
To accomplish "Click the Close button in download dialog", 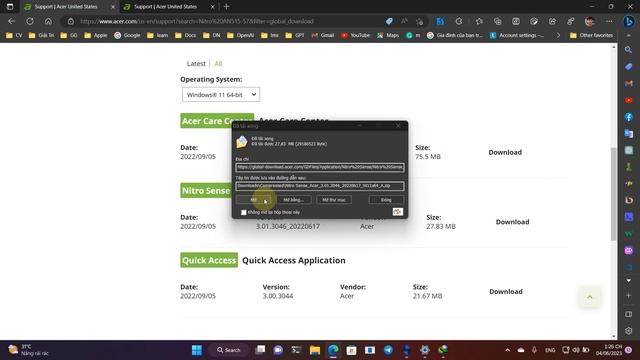I will (386, 200).
